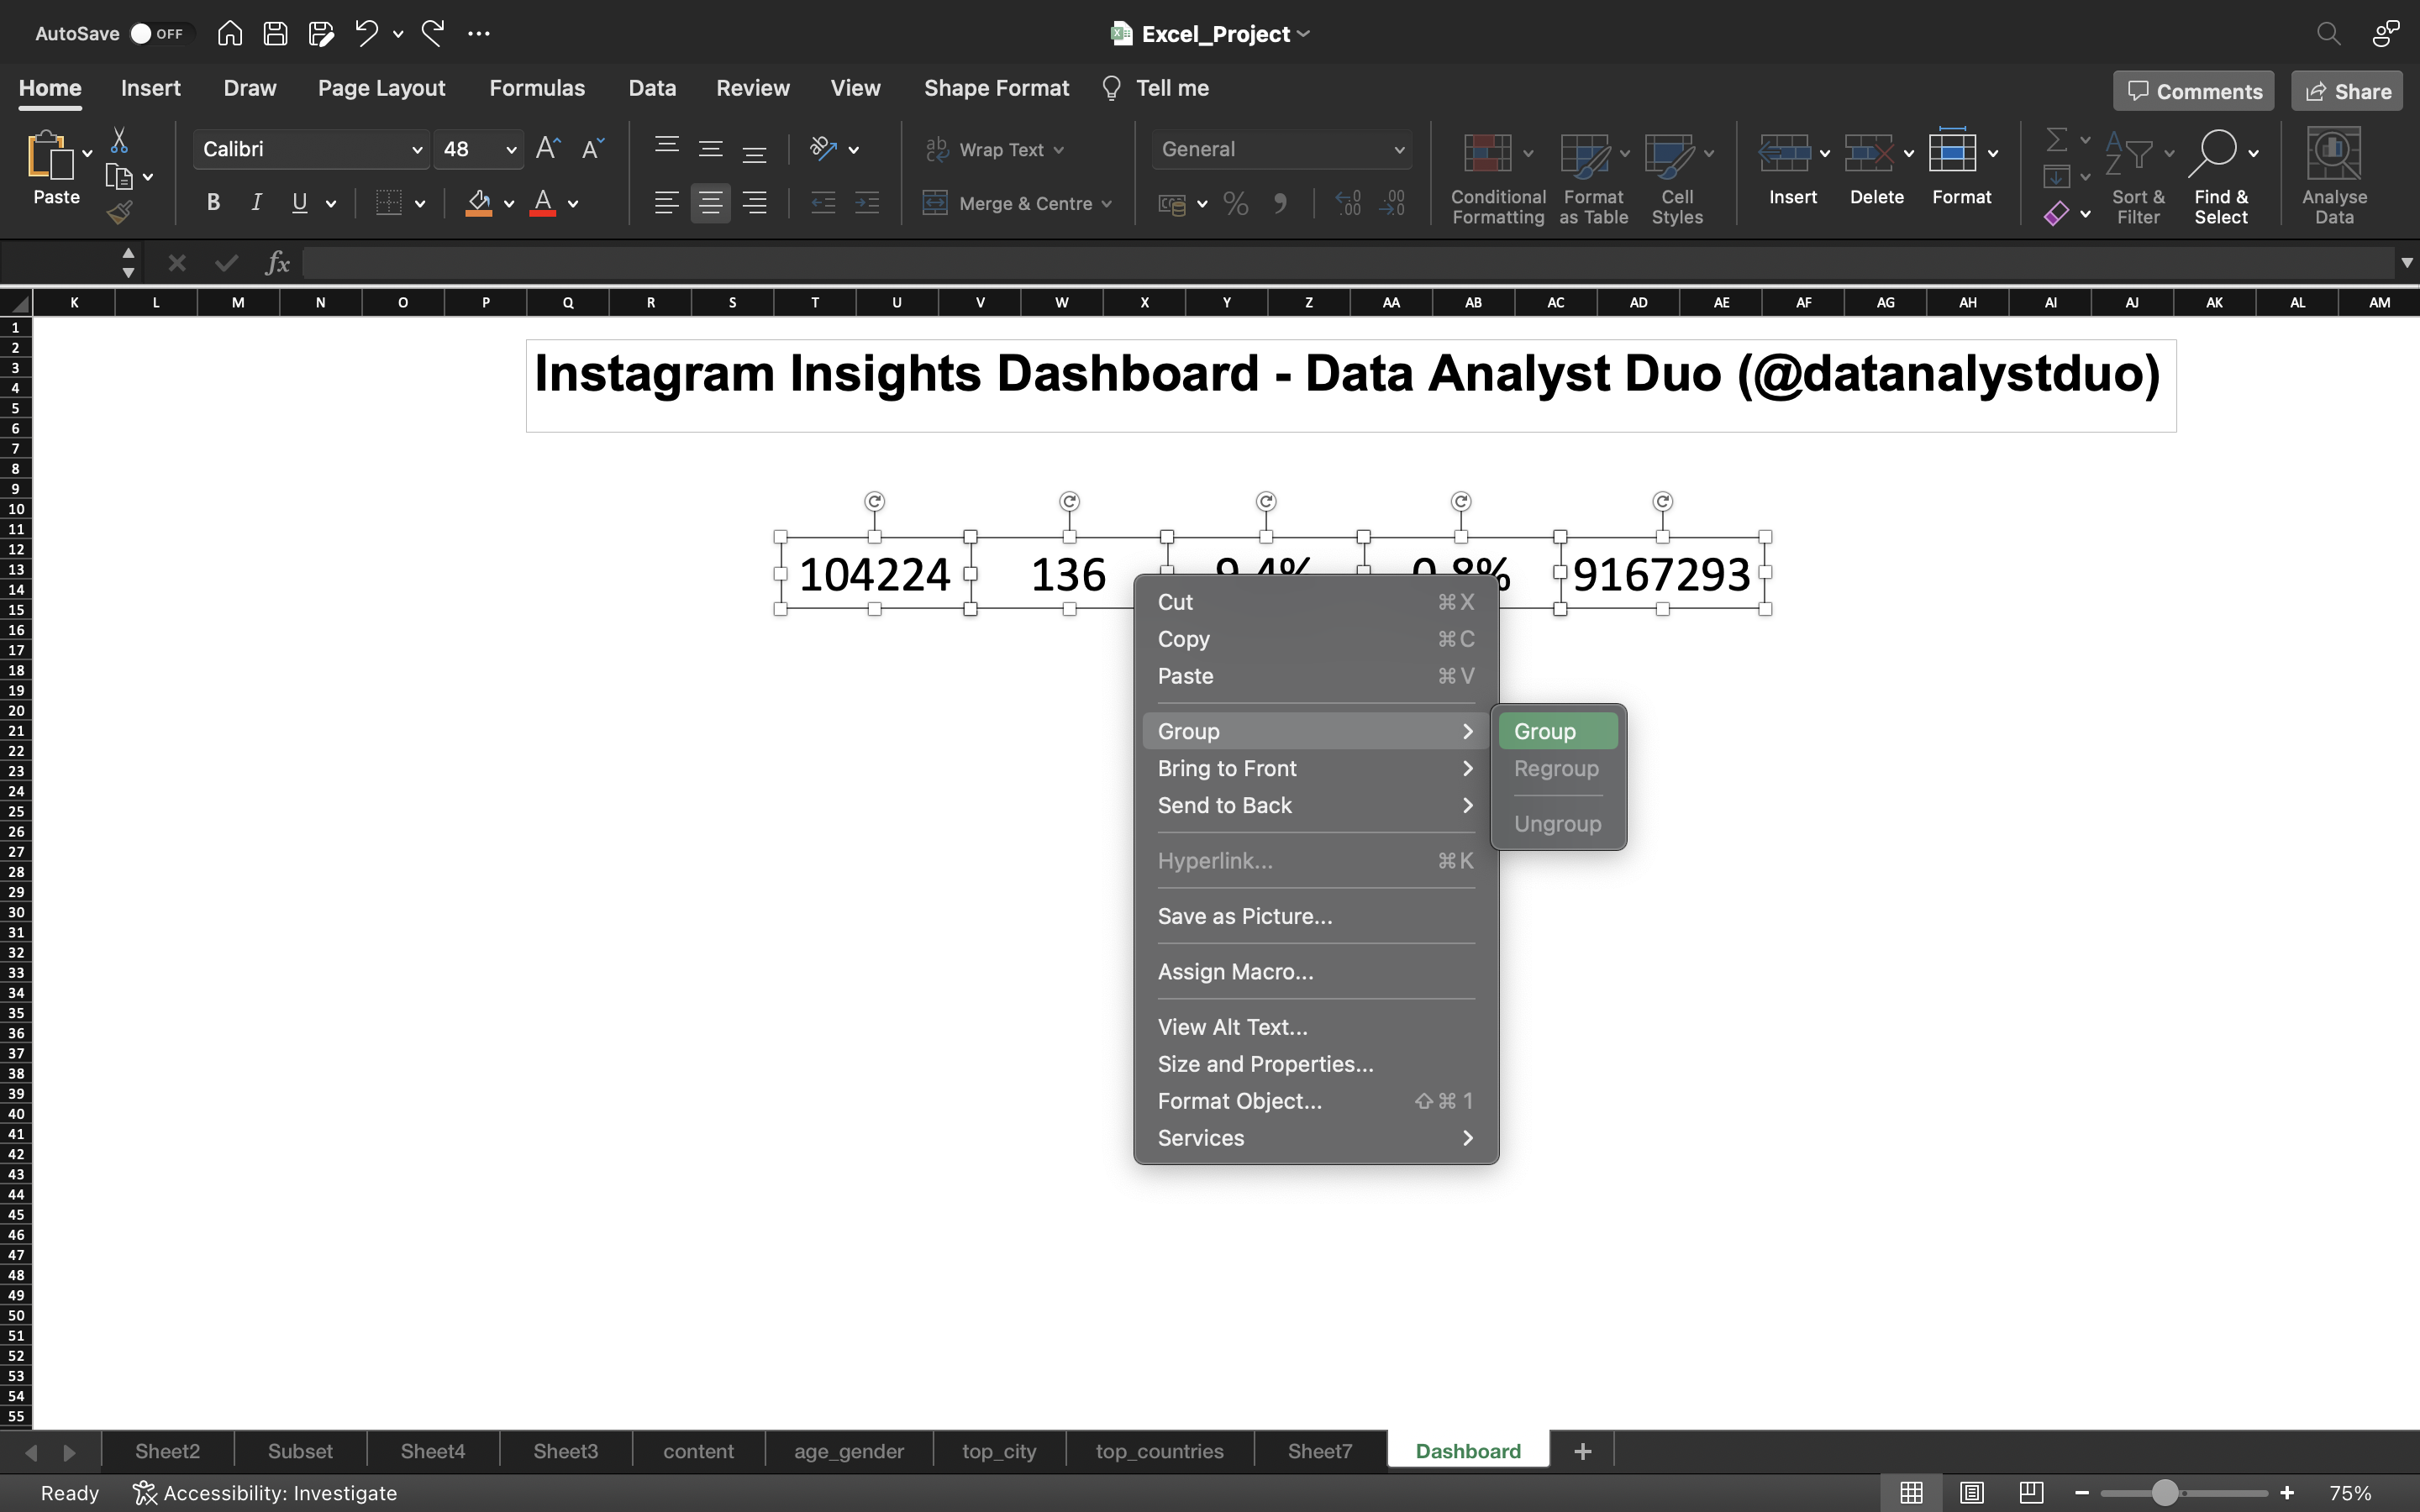Click the decrease decimal icon
Screen dimensions: 2420x1512
coord(1392,204)
